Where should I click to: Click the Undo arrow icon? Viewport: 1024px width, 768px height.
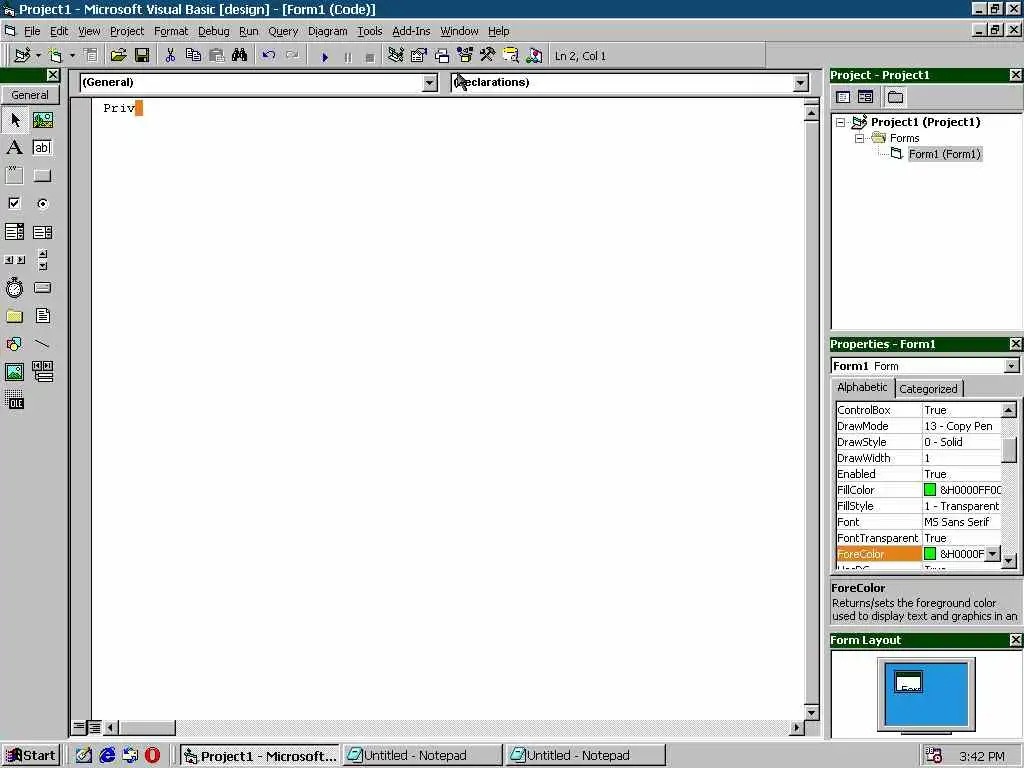click(268, 56)
